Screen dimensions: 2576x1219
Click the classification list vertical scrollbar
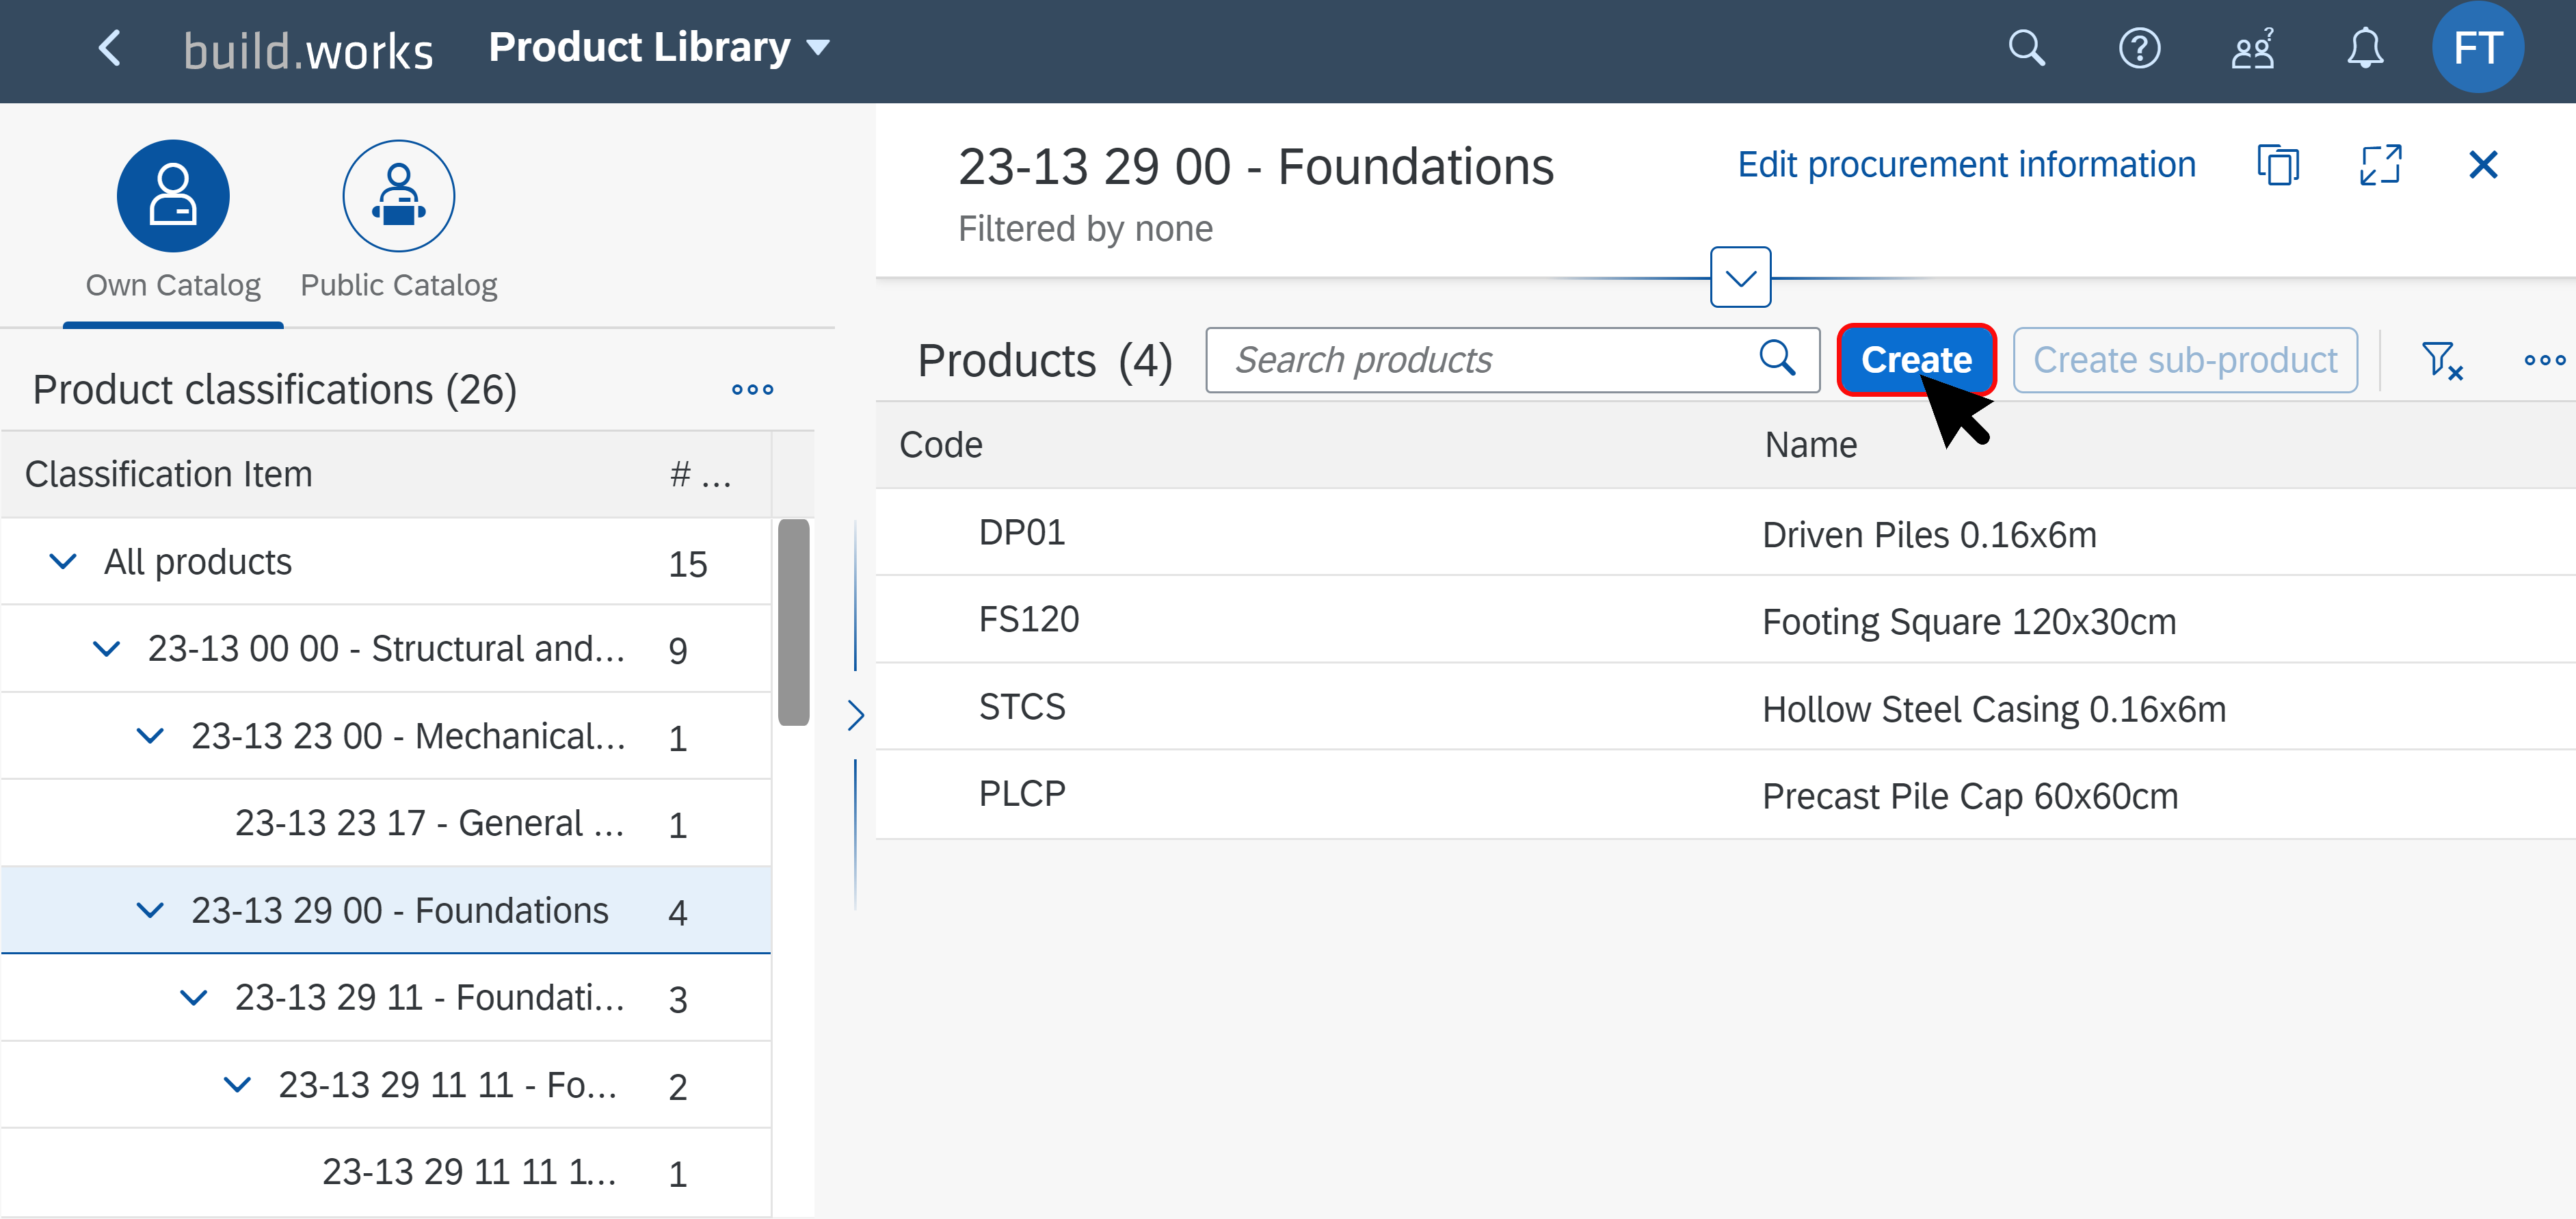click(x=793, y=622)
